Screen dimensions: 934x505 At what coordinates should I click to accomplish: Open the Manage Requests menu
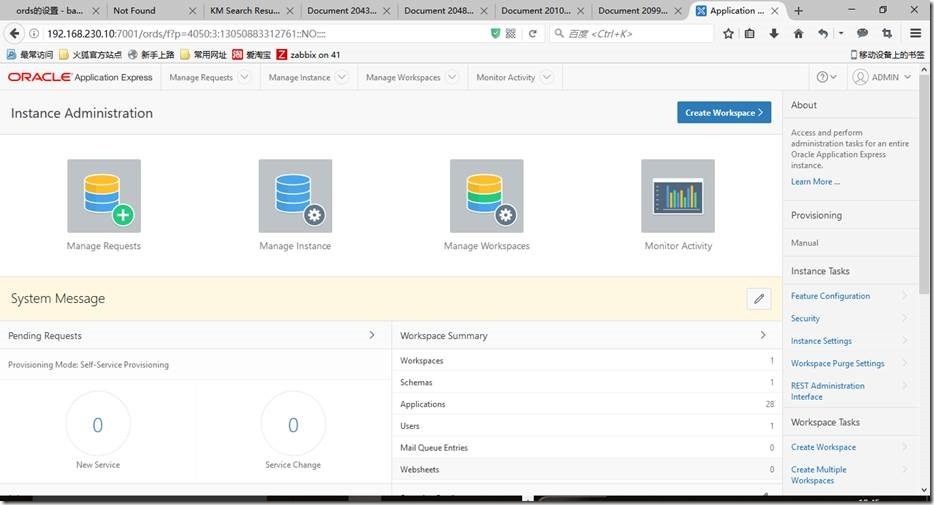coord(201,77)
